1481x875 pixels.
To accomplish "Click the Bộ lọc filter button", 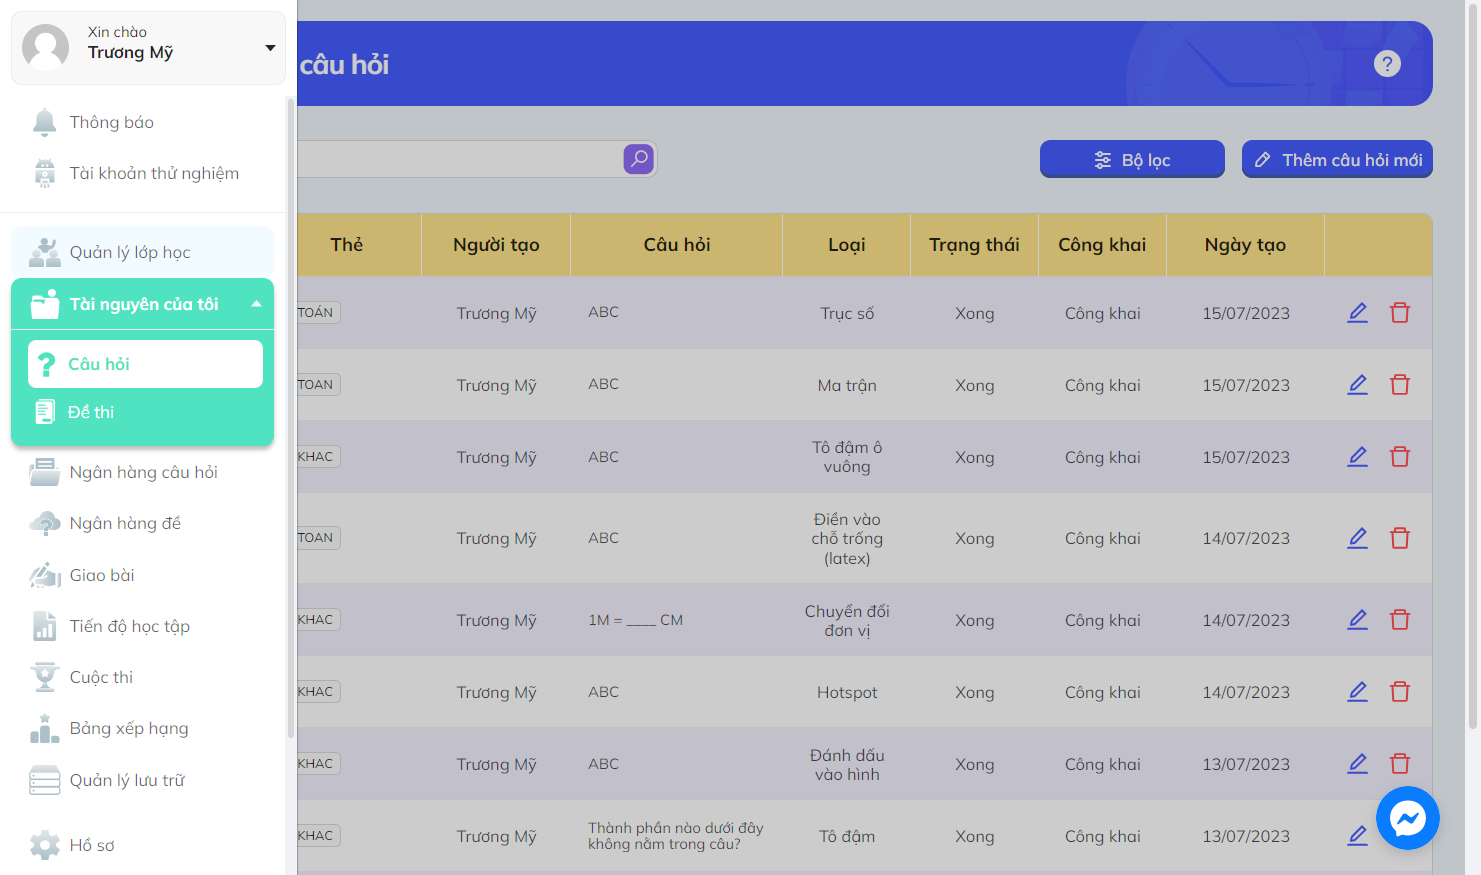I will 1132,160.
